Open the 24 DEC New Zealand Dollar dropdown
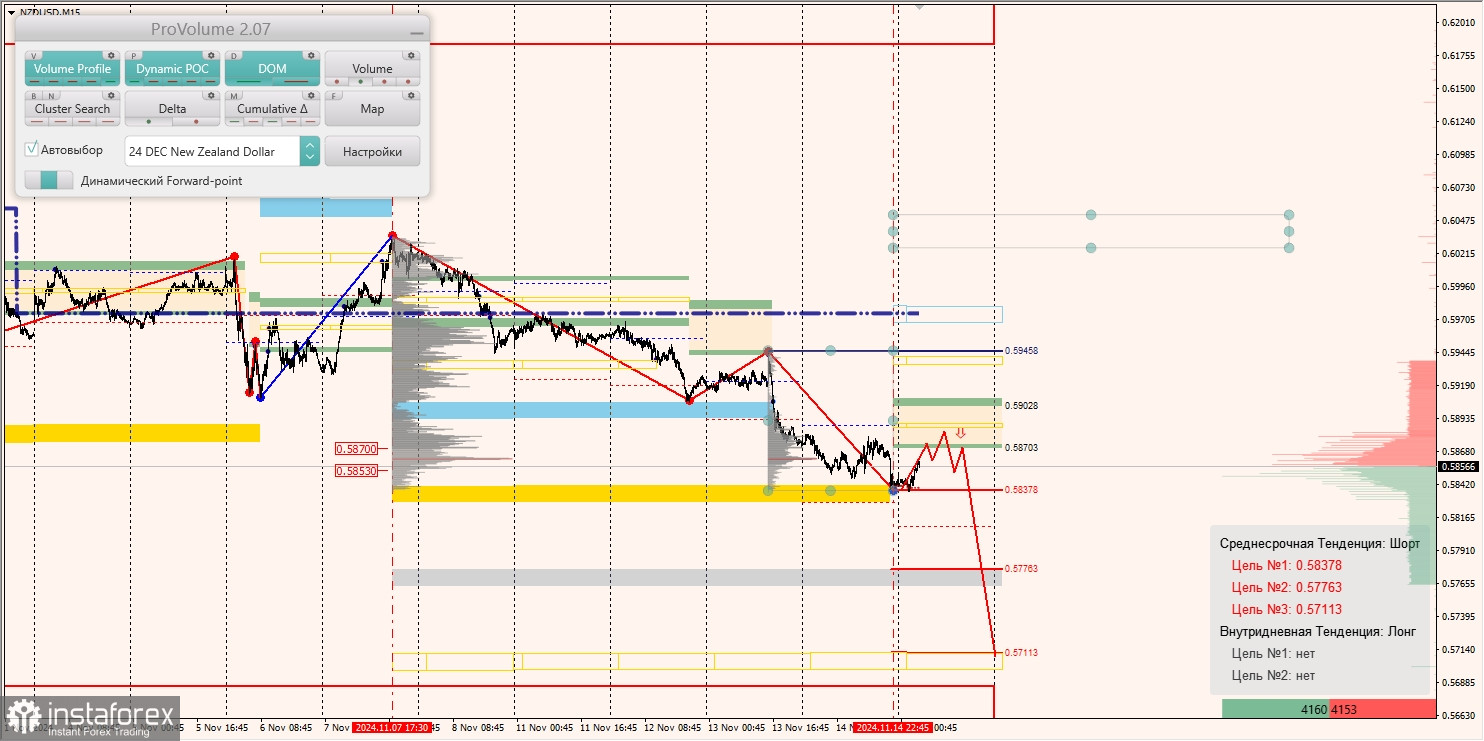The height and width of the screenshot is (741, 1484). click(x=212, y=151)
